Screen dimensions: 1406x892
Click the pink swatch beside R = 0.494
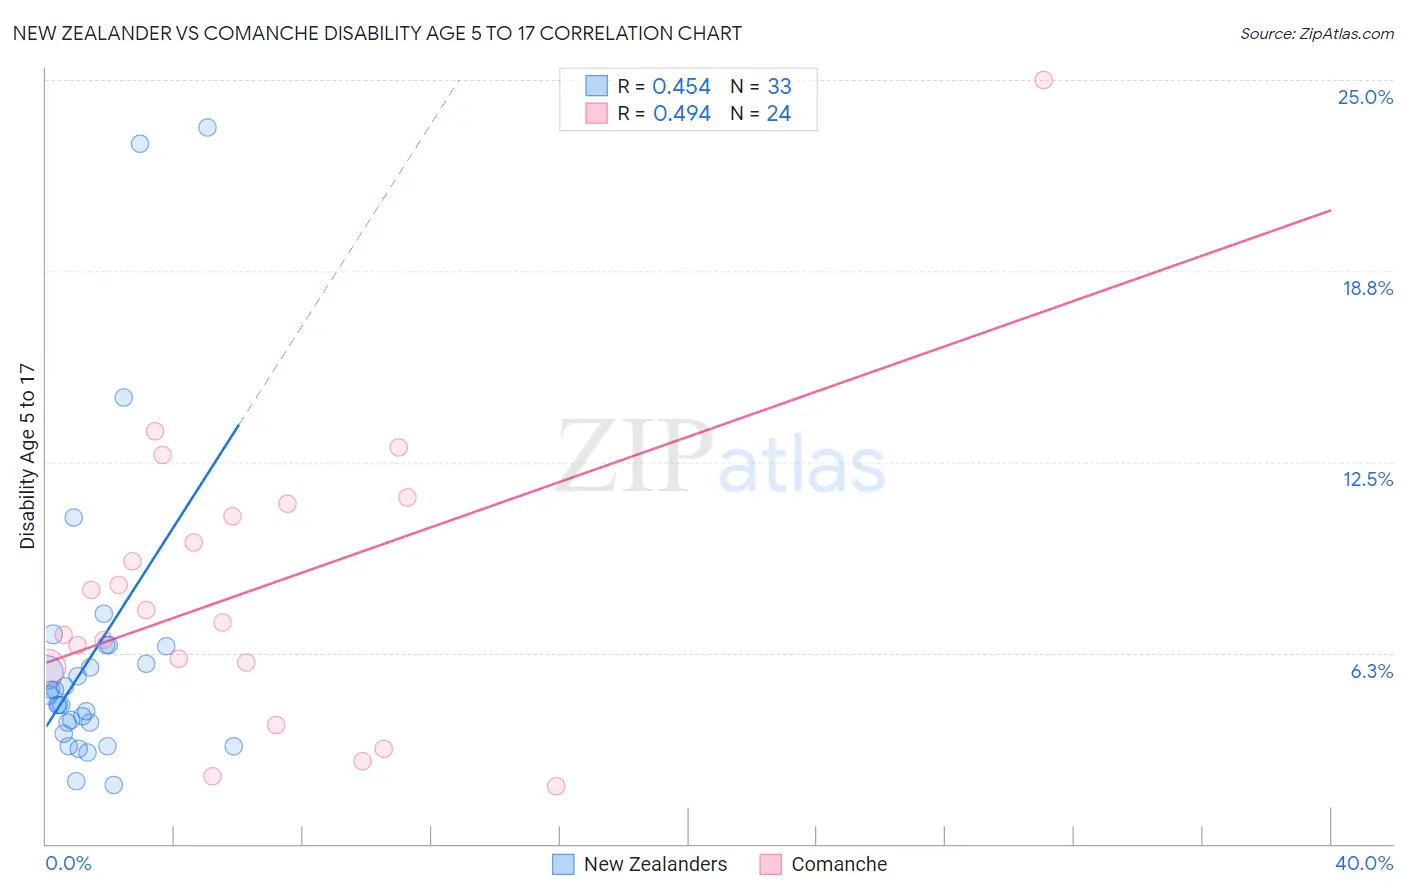coord(596,113)
